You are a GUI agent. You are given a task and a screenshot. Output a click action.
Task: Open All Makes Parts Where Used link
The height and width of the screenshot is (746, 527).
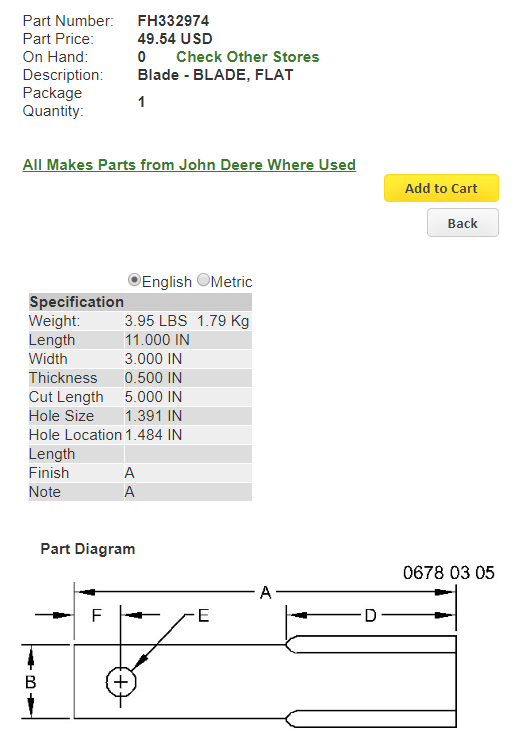[x=189, y=165]
